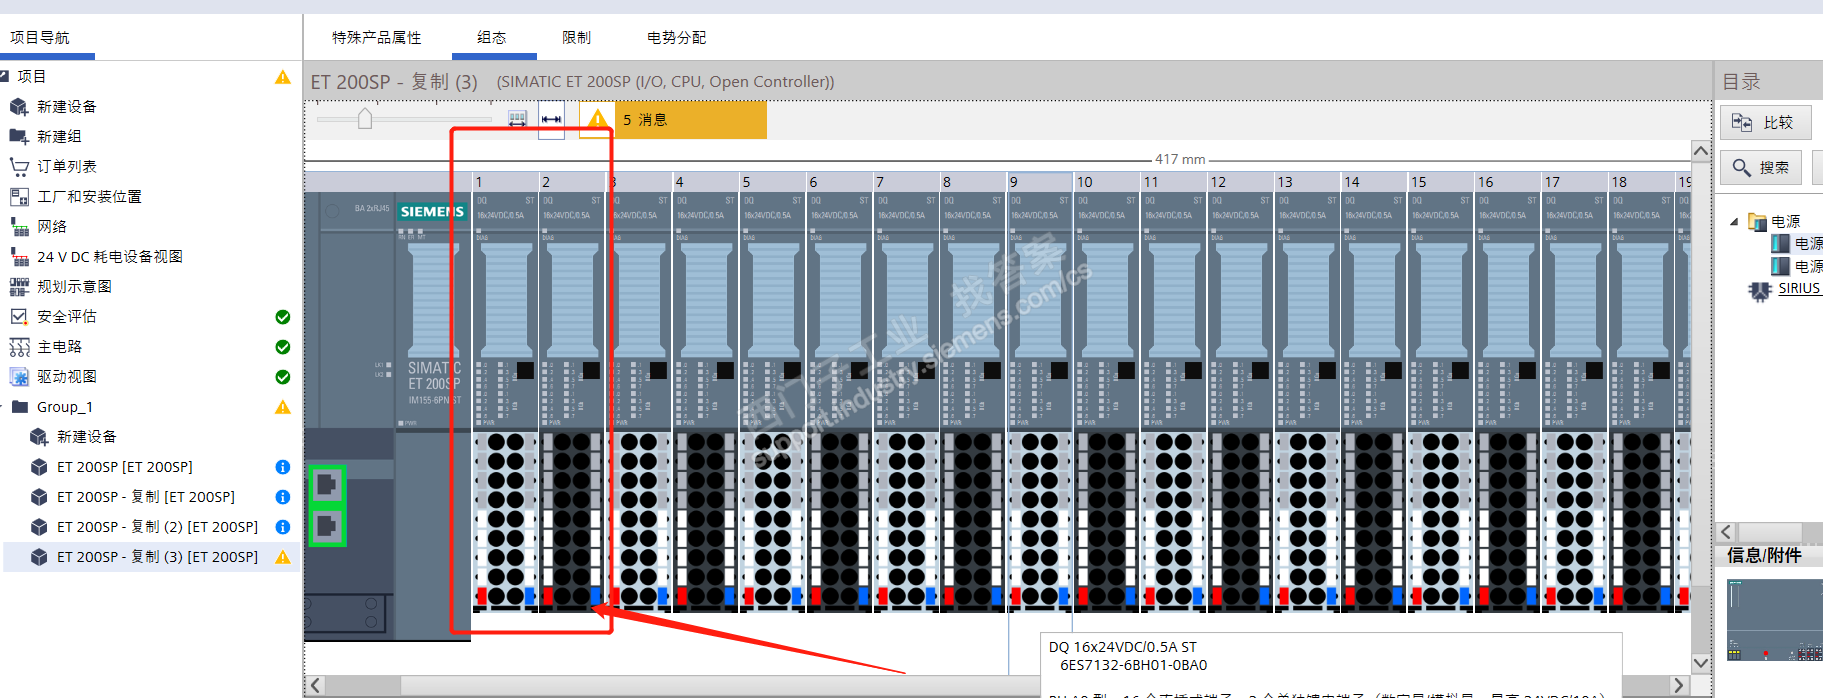Screen dimensions: 1823x698
Task: Select the module in slot 6
Action: 840,400
